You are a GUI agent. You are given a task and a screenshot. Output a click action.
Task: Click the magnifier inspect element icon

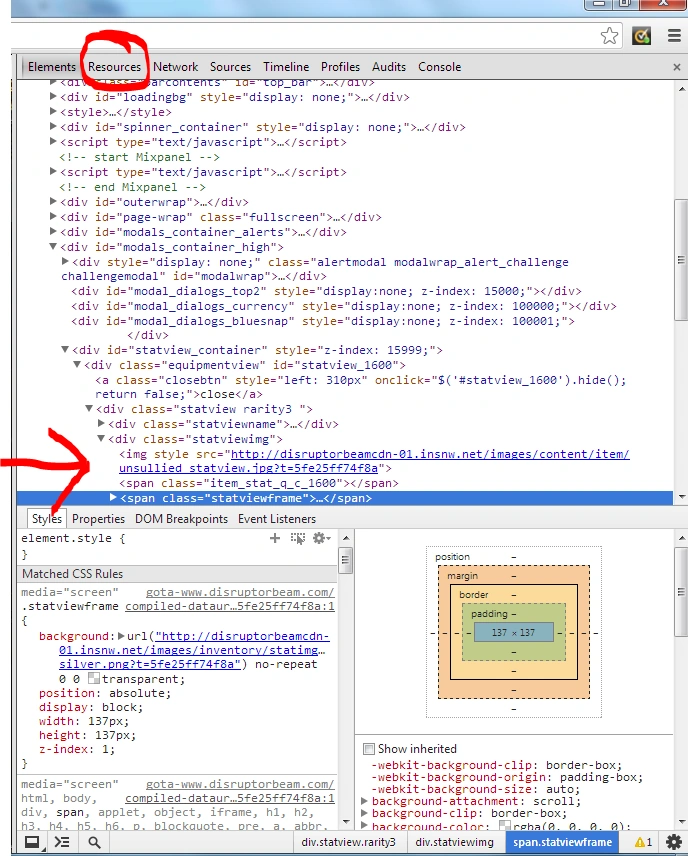[94, 842]
